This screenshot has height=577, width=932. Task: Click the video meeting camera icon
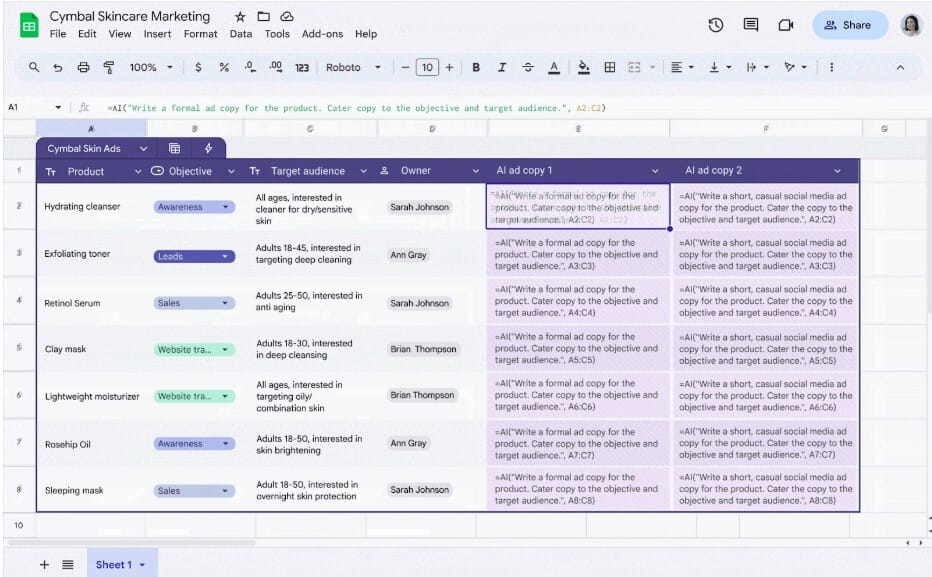click(x=785, y=25)
